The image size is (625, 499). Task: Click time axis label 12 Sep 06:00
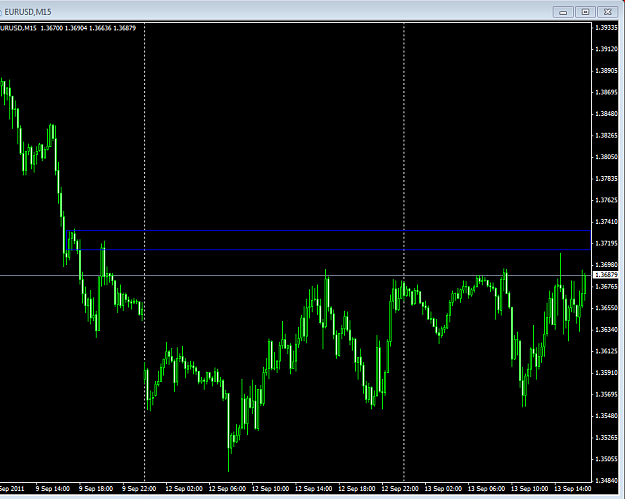tap(227, 488)
